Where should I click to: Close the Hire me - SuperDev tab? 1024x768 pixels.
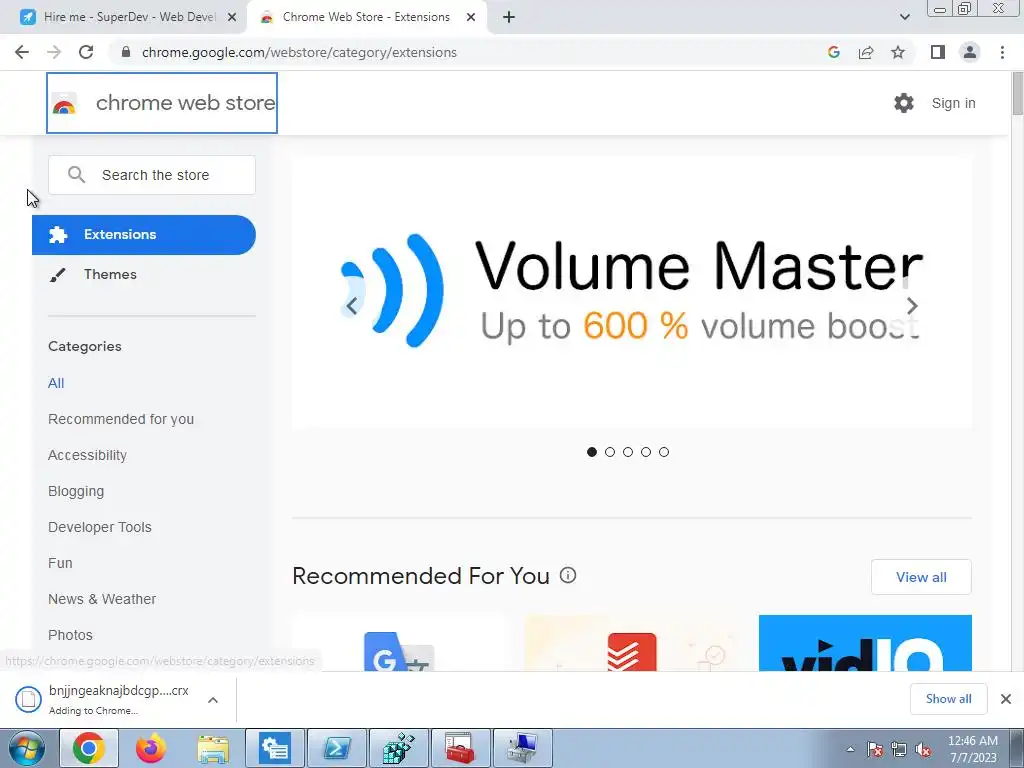click(232, 18)
